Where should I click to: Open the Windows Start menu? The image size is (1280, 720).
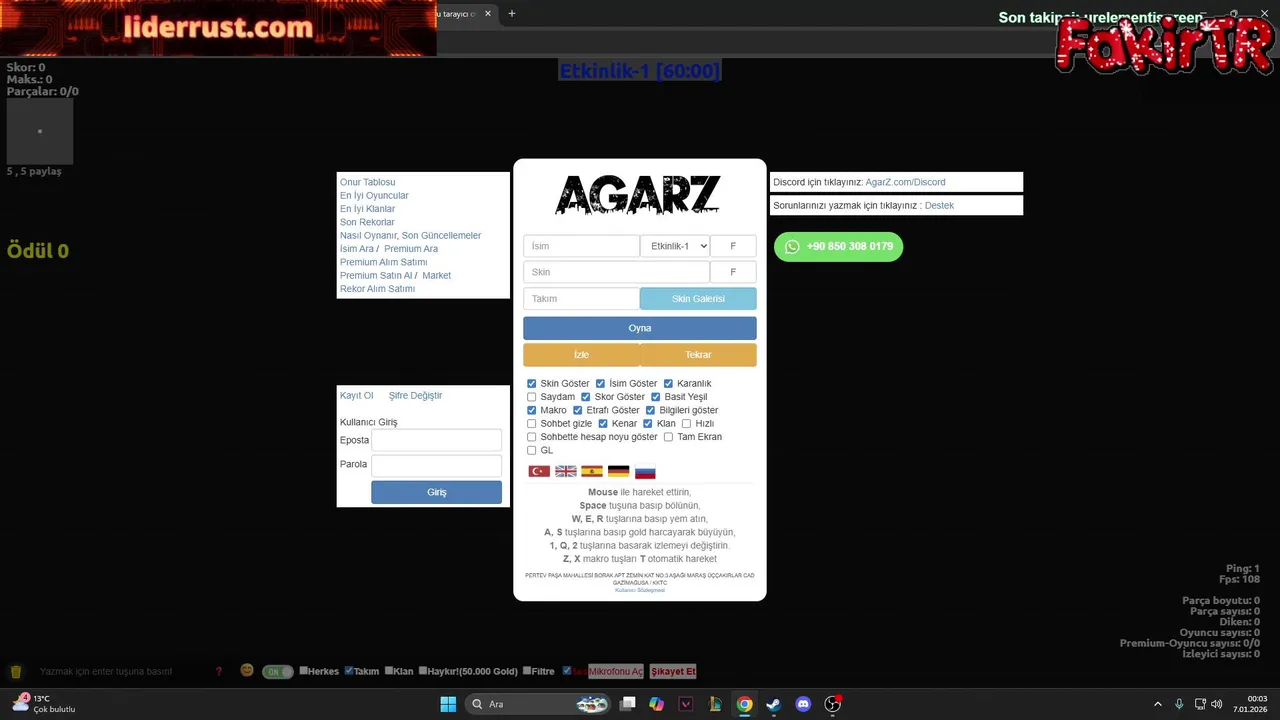(x=448, y=704)
